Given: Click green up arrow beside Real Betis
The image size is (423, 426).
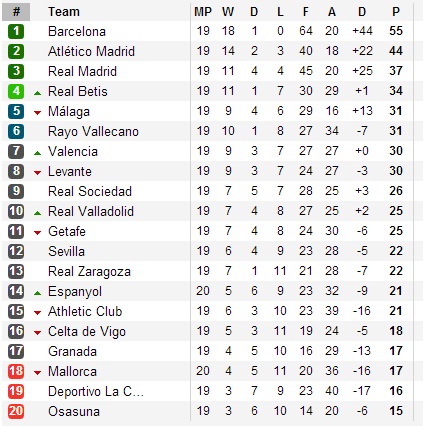Looking at the screenshot, I should tap(38, 93).
